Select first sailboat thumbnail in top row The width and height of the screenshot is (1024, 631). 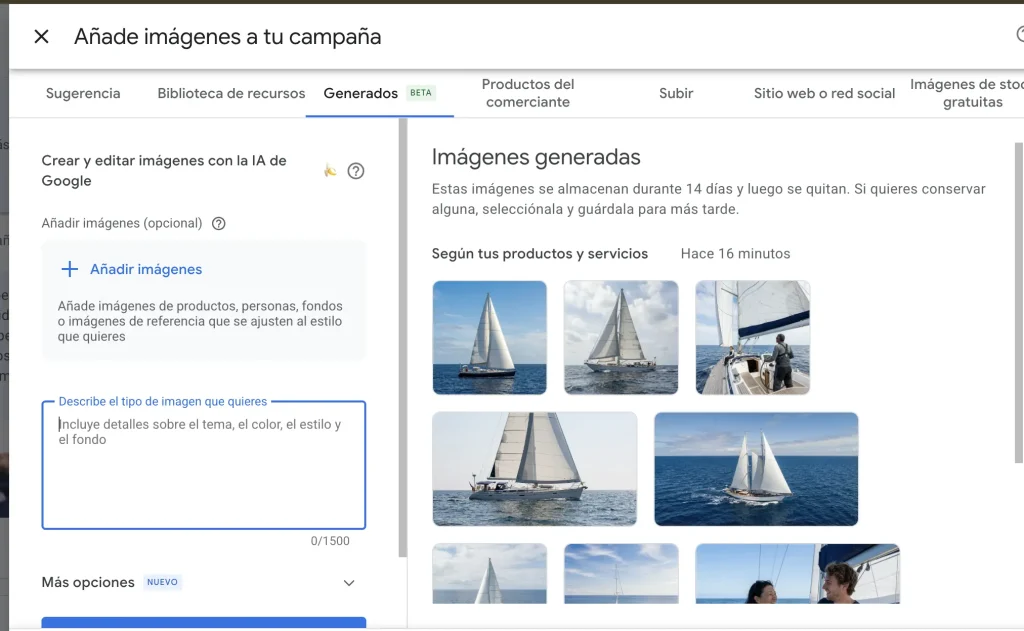(x=490, y=338)
